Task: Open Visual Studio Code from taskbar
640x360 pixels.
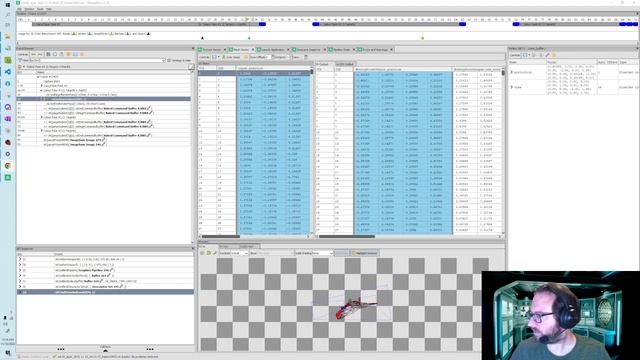Action: [x=8, y=72]
